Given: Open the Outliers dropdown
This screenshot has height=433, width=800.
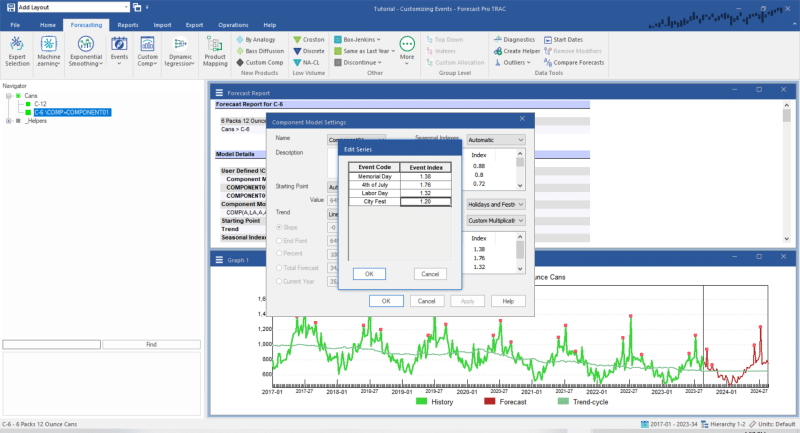Looking at the screenshot, I should coord(513,62).
